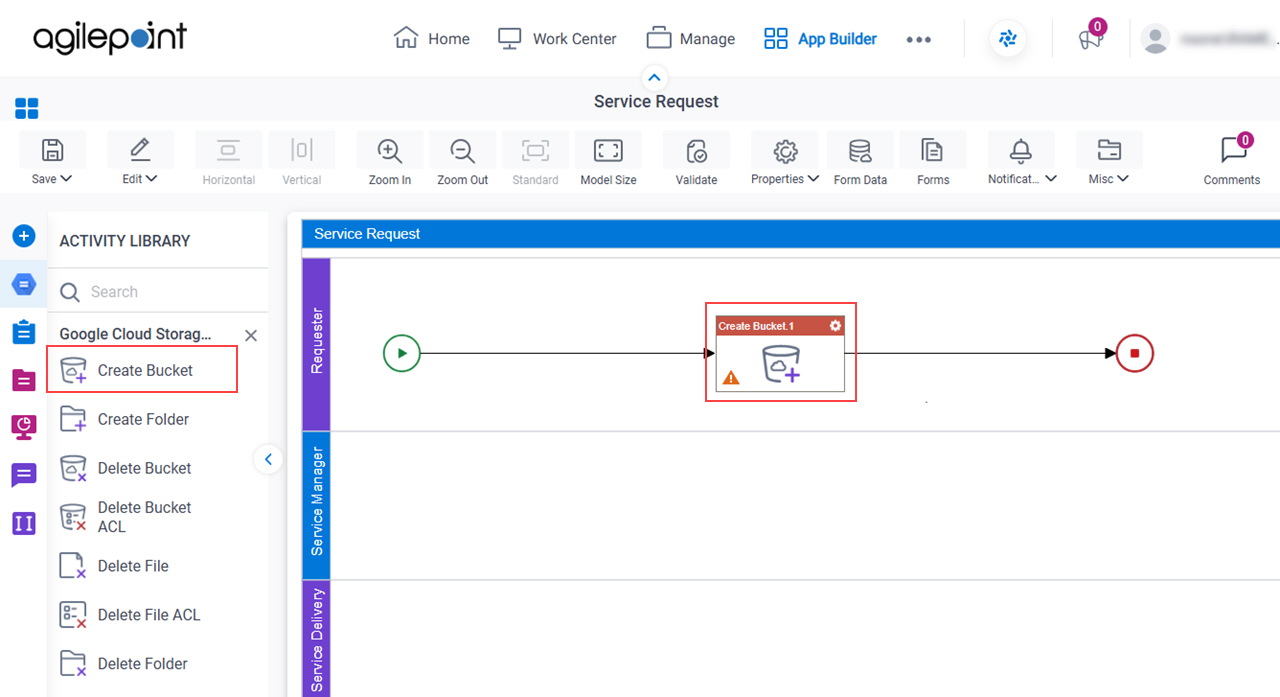Click the Notifications bell icon
1280x697 pixels.
[1020, 150]
